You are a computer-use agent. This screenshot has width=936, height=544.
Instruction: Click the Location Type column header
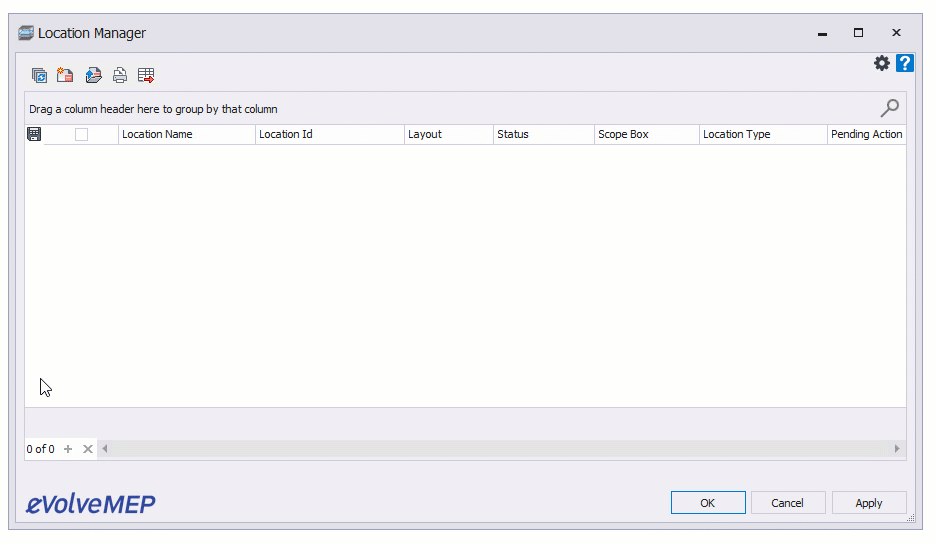(763, 134)
